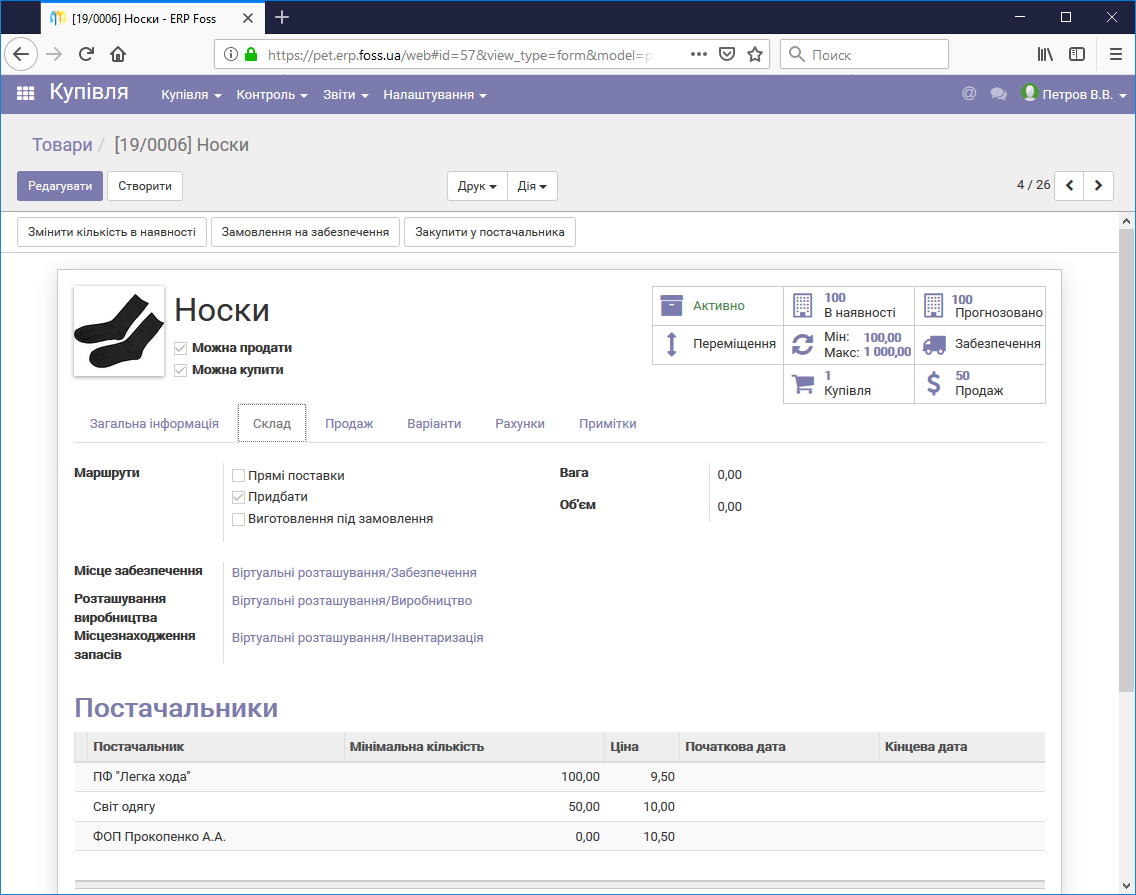Click browser forward arrow
Viewport: 1136px width, 895px height.
[54, 54]
